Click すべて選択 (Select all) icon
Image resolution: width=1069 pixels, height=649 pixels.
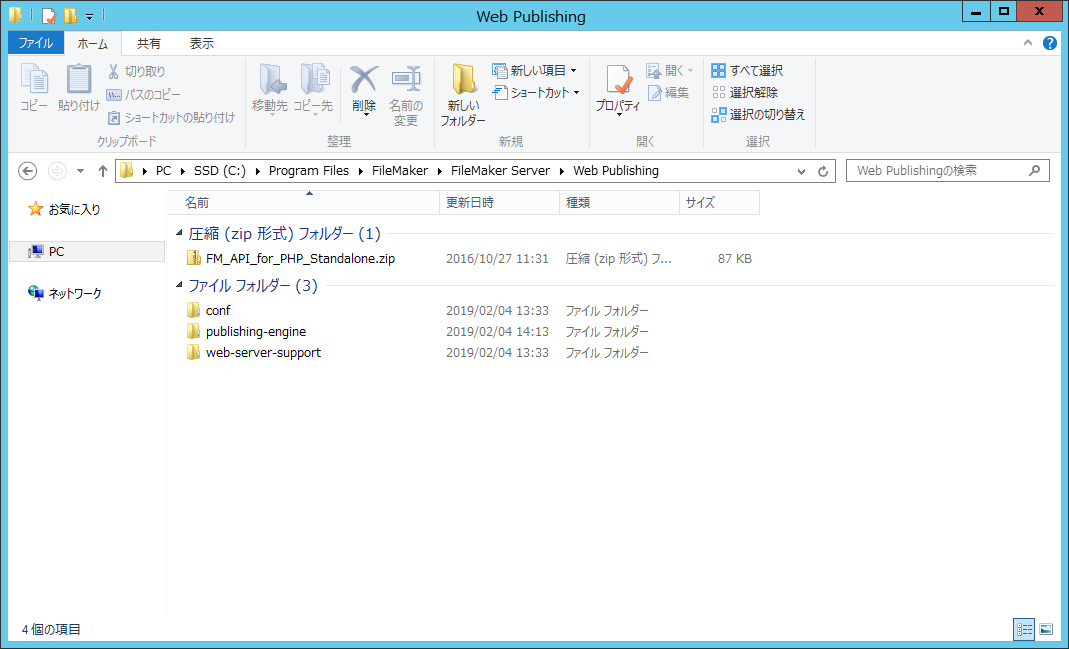[x=719, y=70]
